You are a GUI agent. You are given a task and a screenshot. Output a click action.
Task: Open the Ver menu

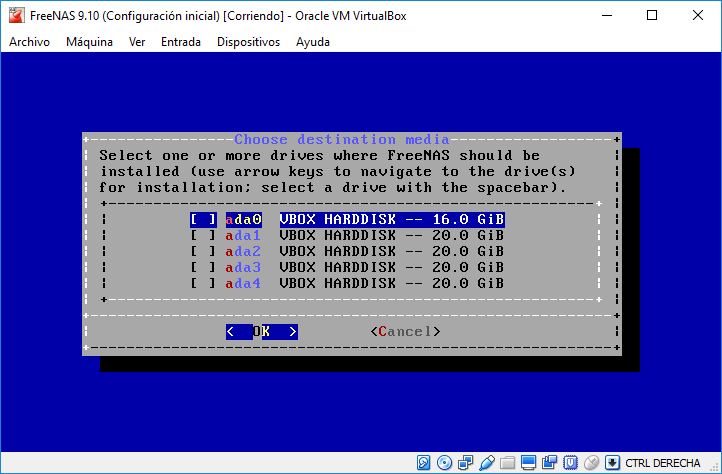(137, 42)
